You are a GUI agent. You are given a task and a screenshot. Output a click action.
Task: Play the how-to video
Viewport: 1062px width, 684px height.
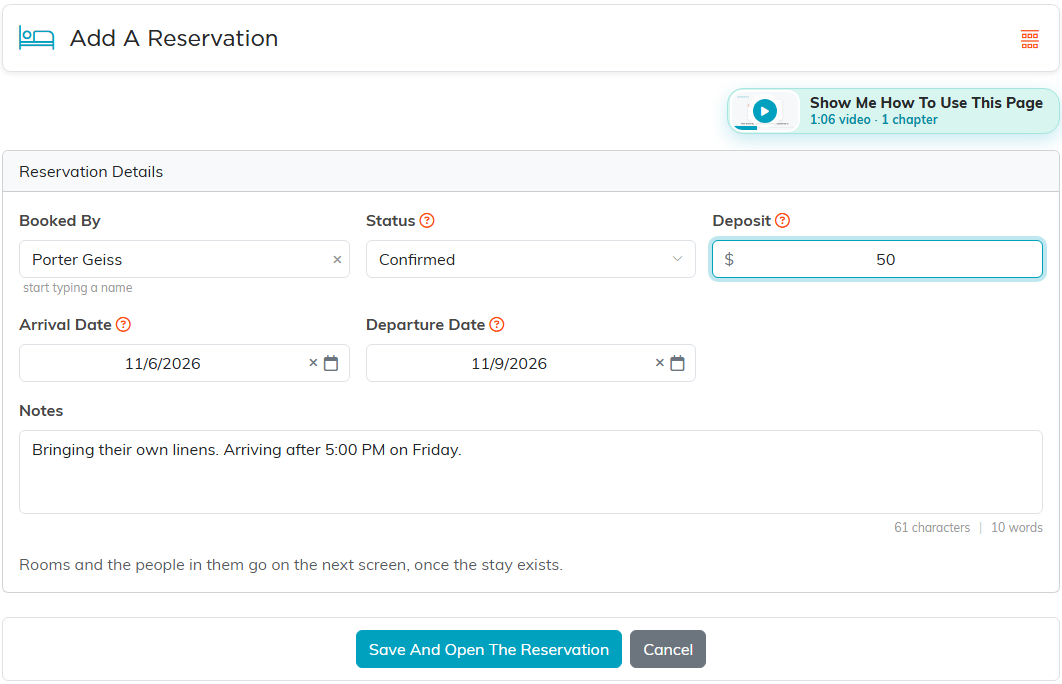click(765, 111)
